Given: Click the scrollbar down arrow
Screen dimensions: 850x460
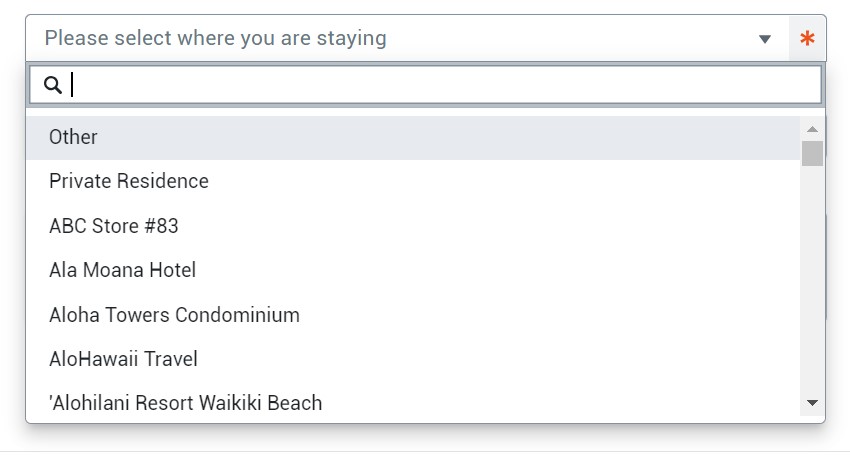Looking at the screenshot, I should click(812, 402).
